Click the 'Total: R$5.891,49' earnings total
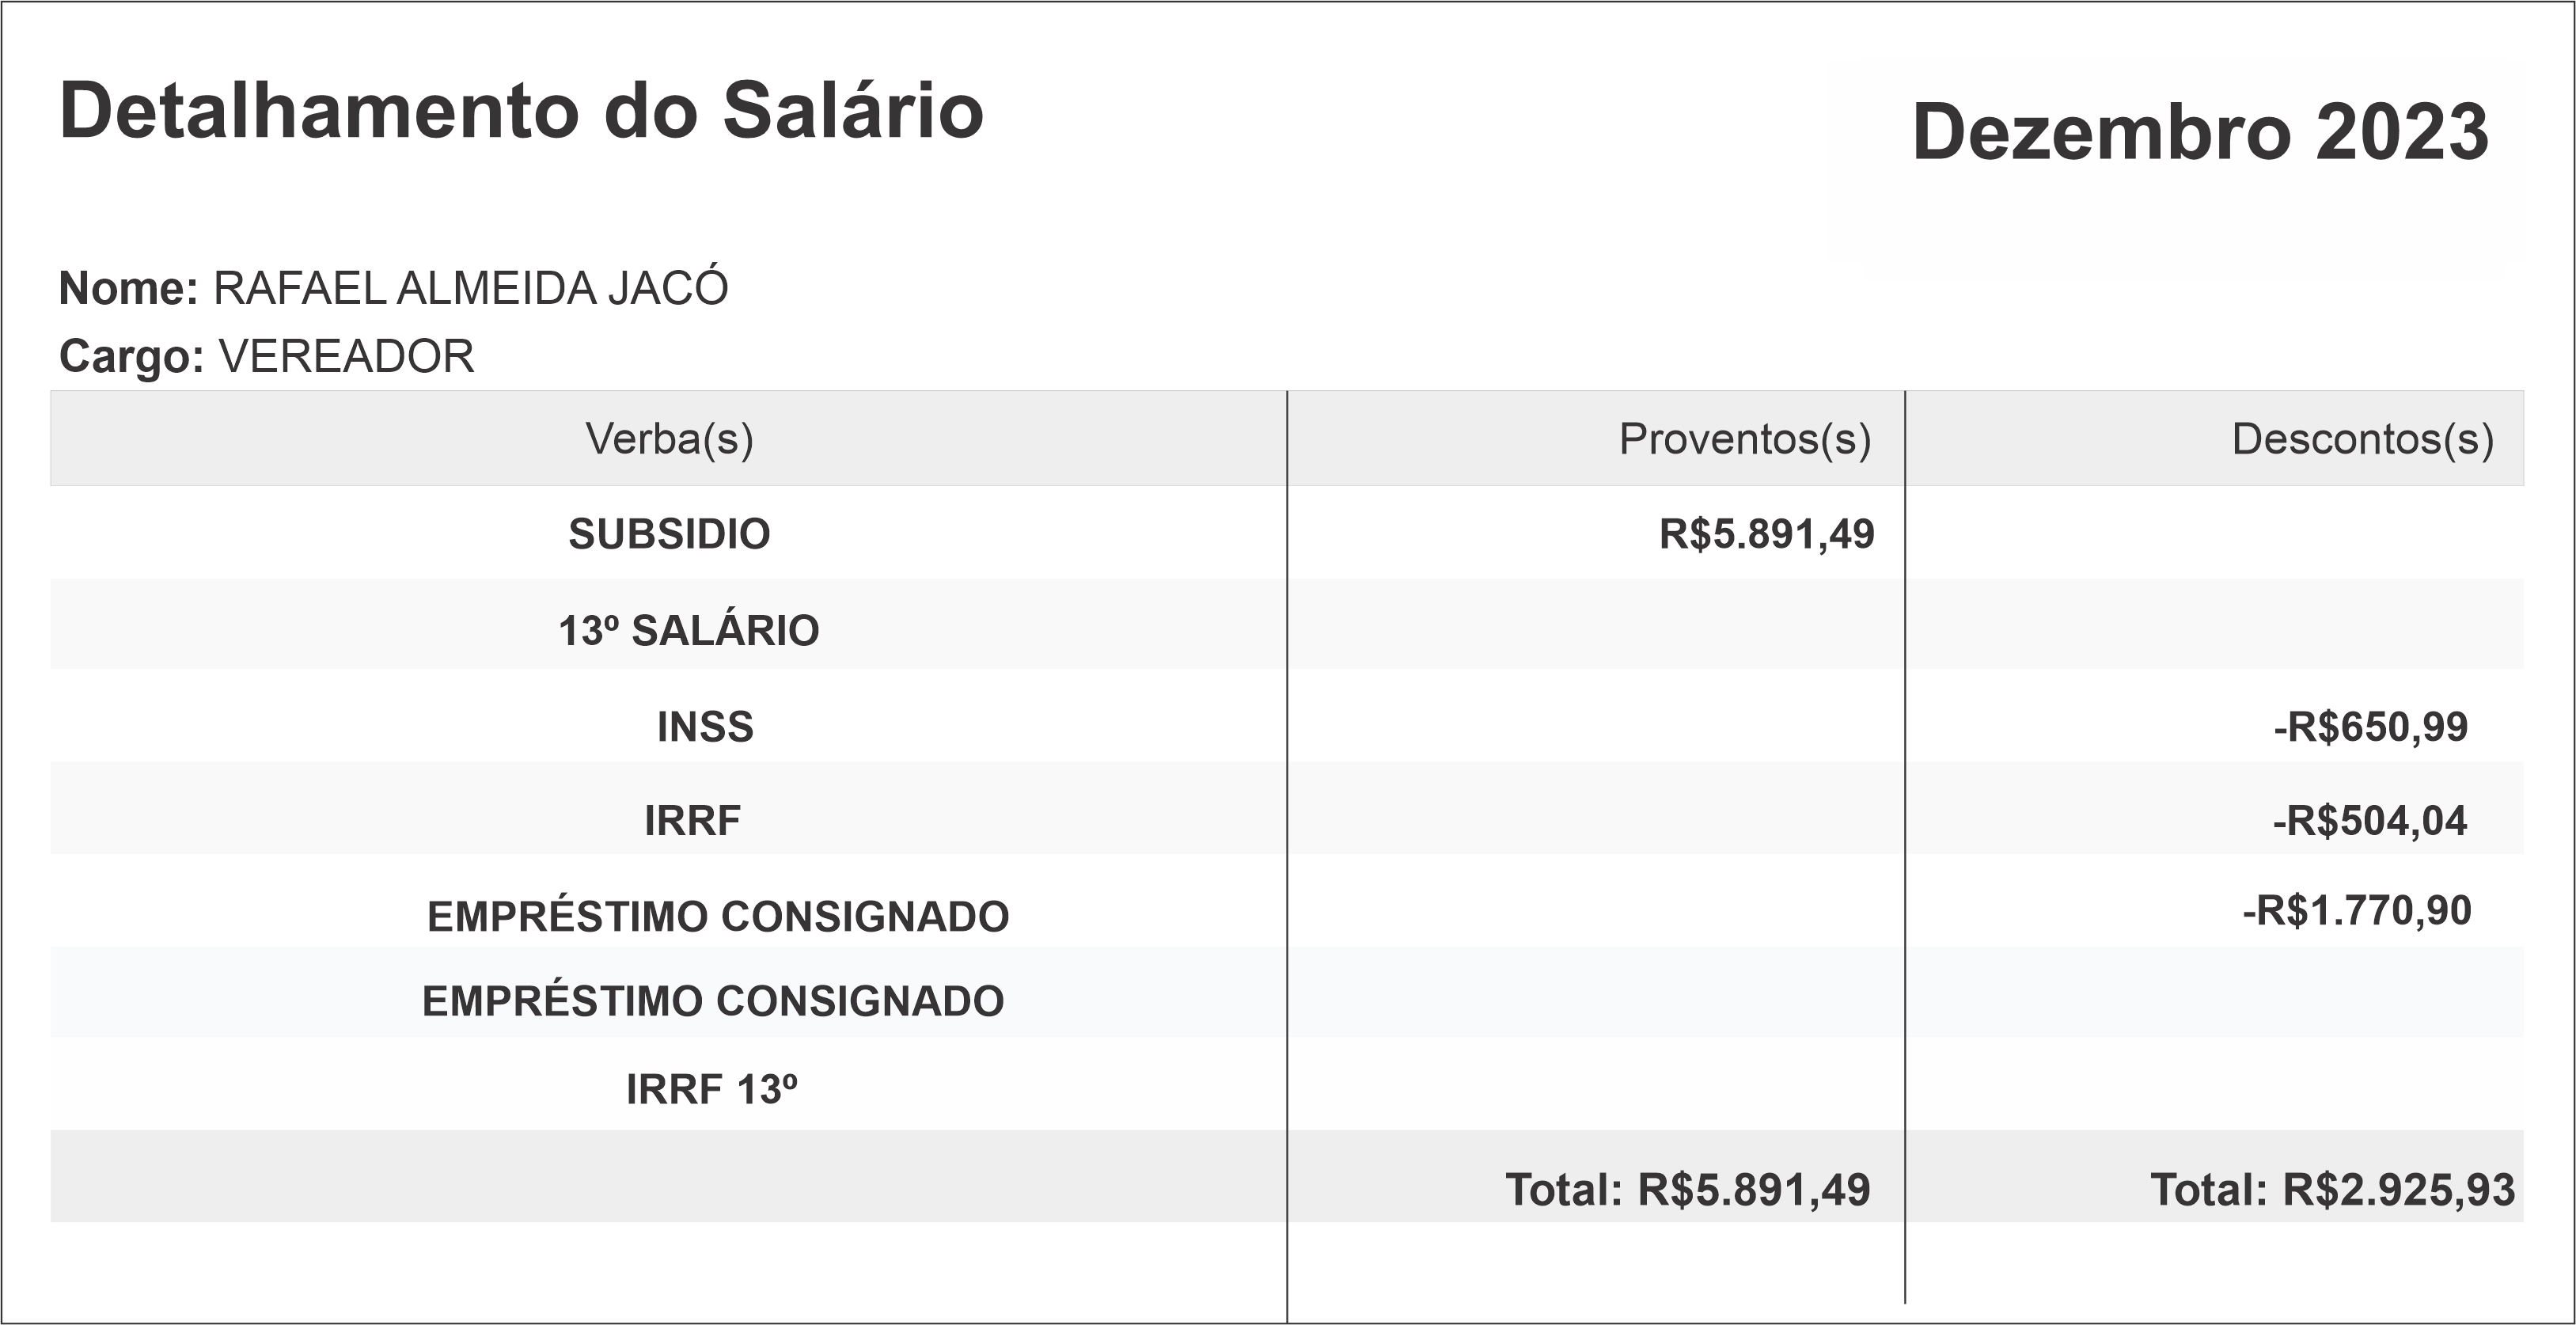The image size is (2576, 1325). pos(1687,1189)
